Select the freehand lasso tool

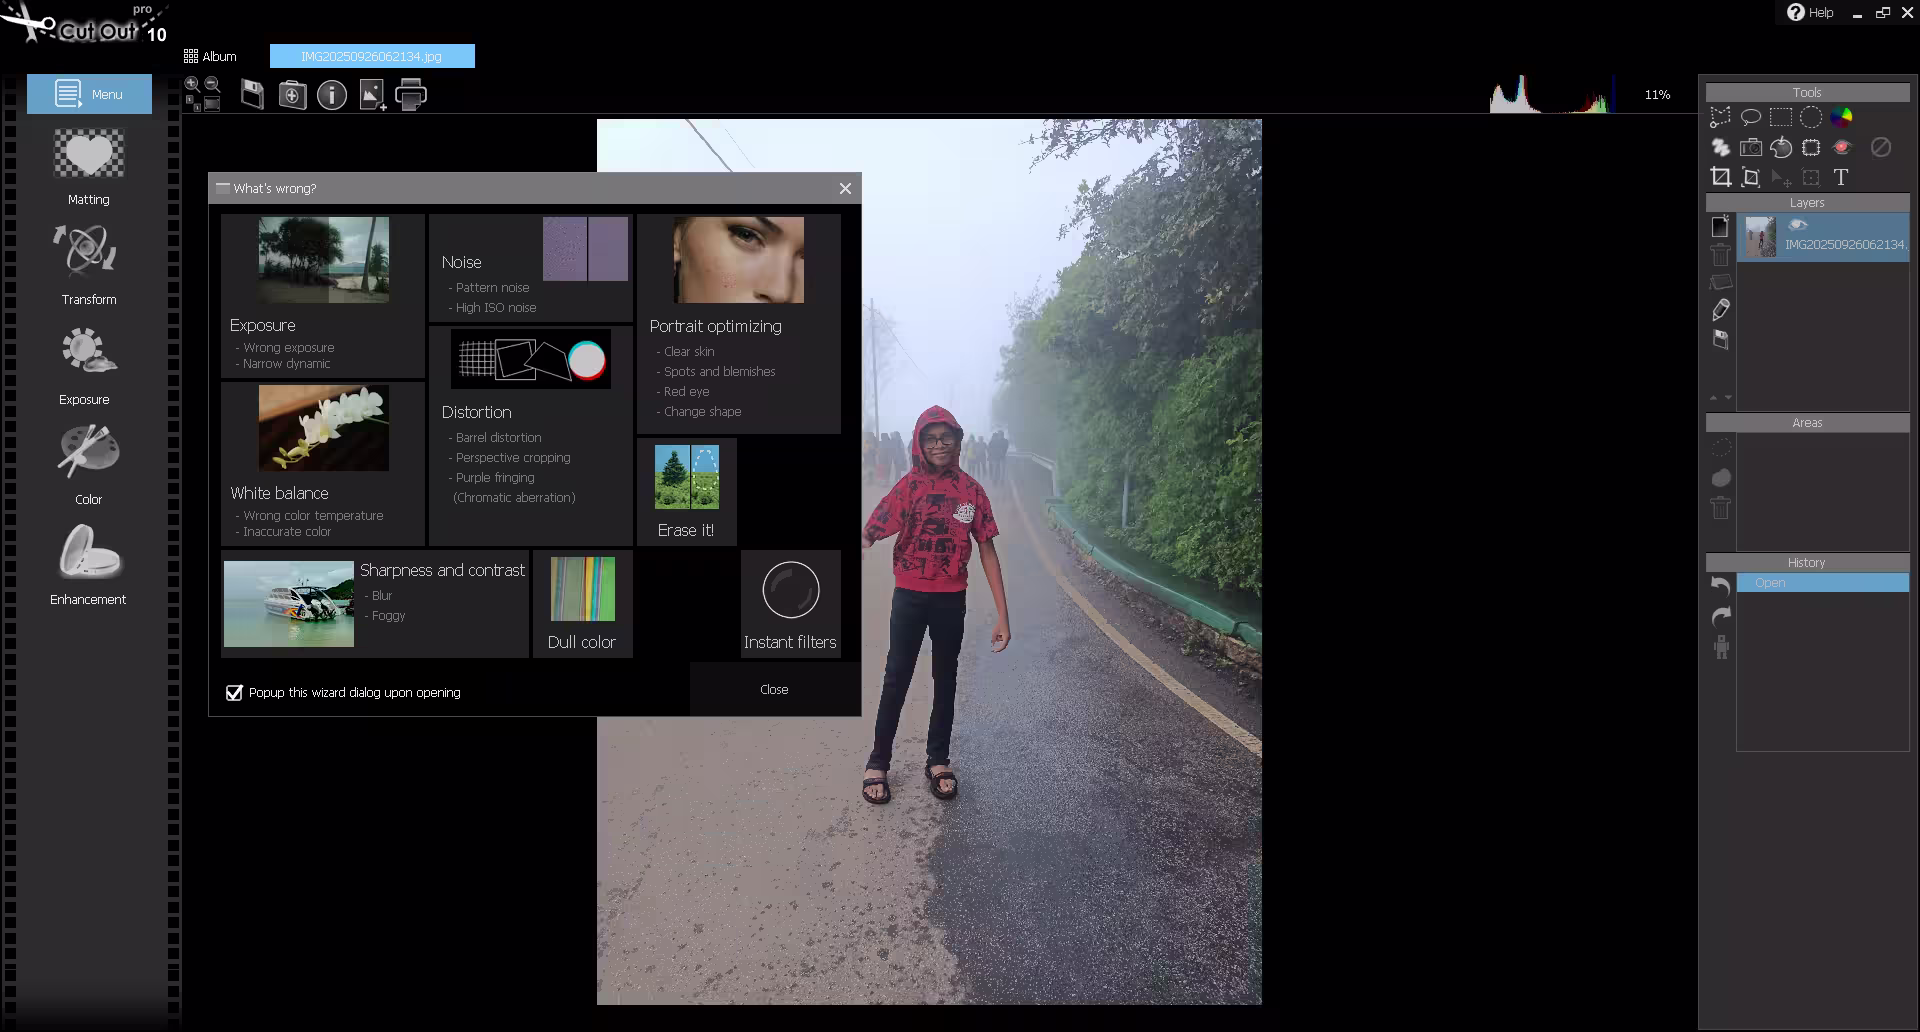1750,117
